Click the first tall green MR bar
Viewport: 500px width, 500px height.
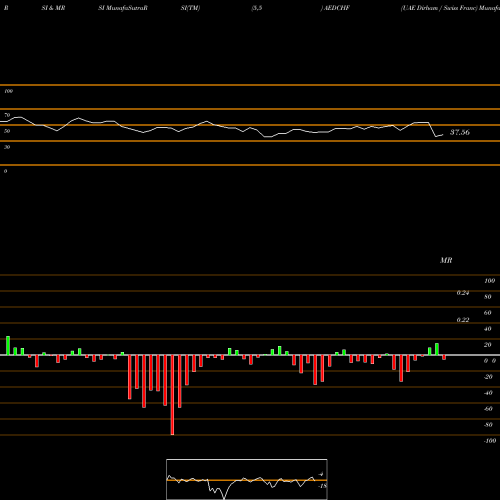pos(8,346)
